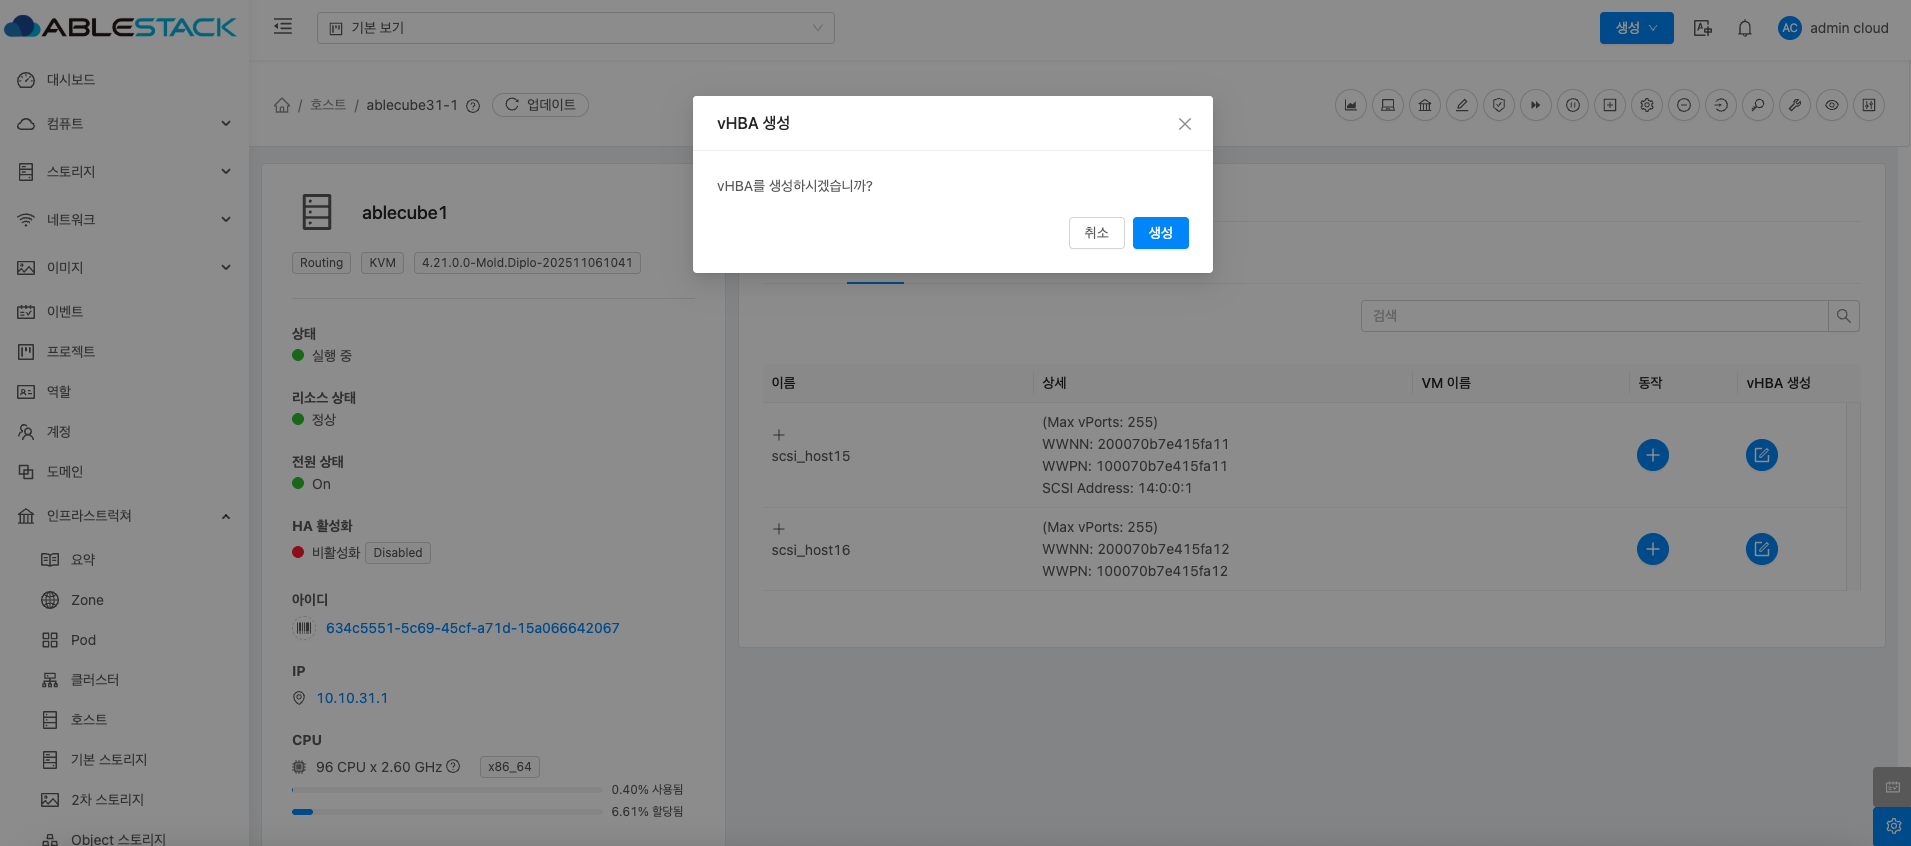
Task: Click the 검색 search input field
Action: (x=1594, y=316)
